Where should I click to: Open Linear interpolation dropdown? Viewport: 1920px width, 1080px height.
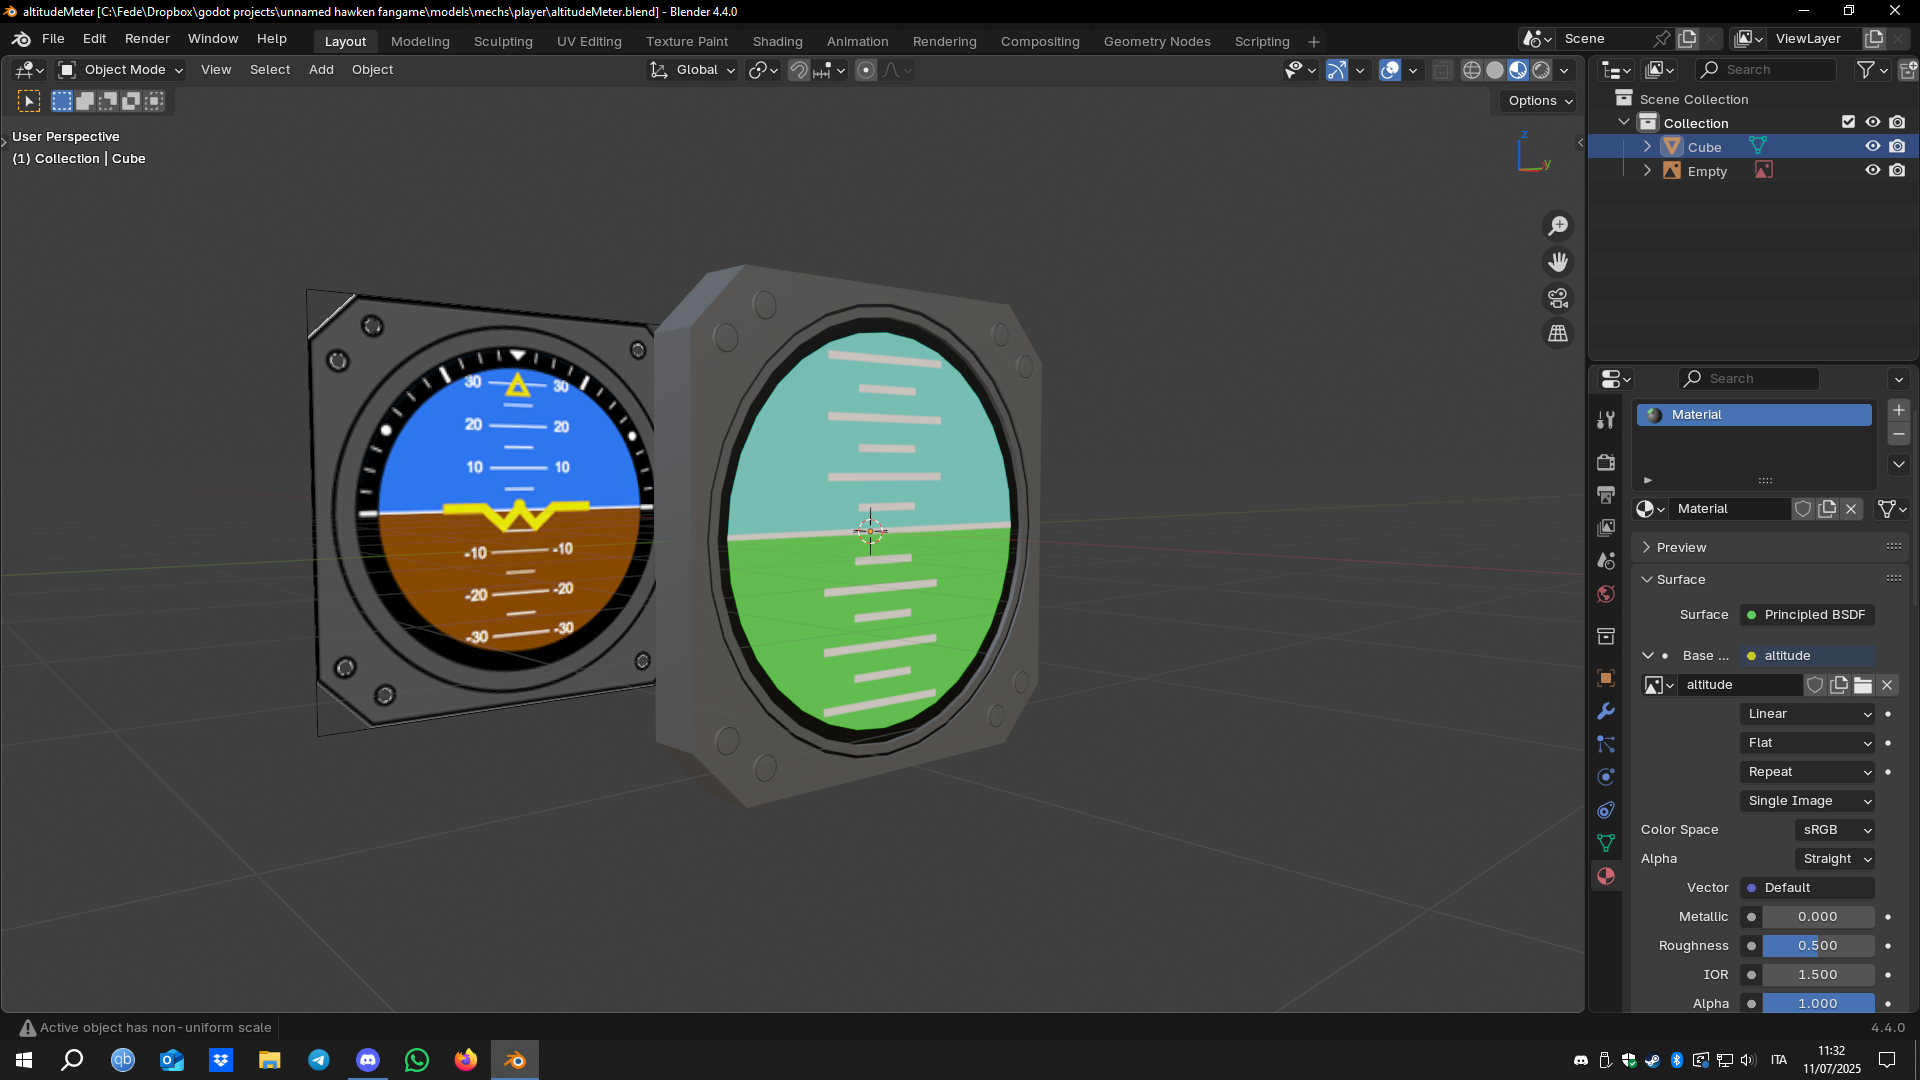pyautogui.click(x=1808, y=714)
